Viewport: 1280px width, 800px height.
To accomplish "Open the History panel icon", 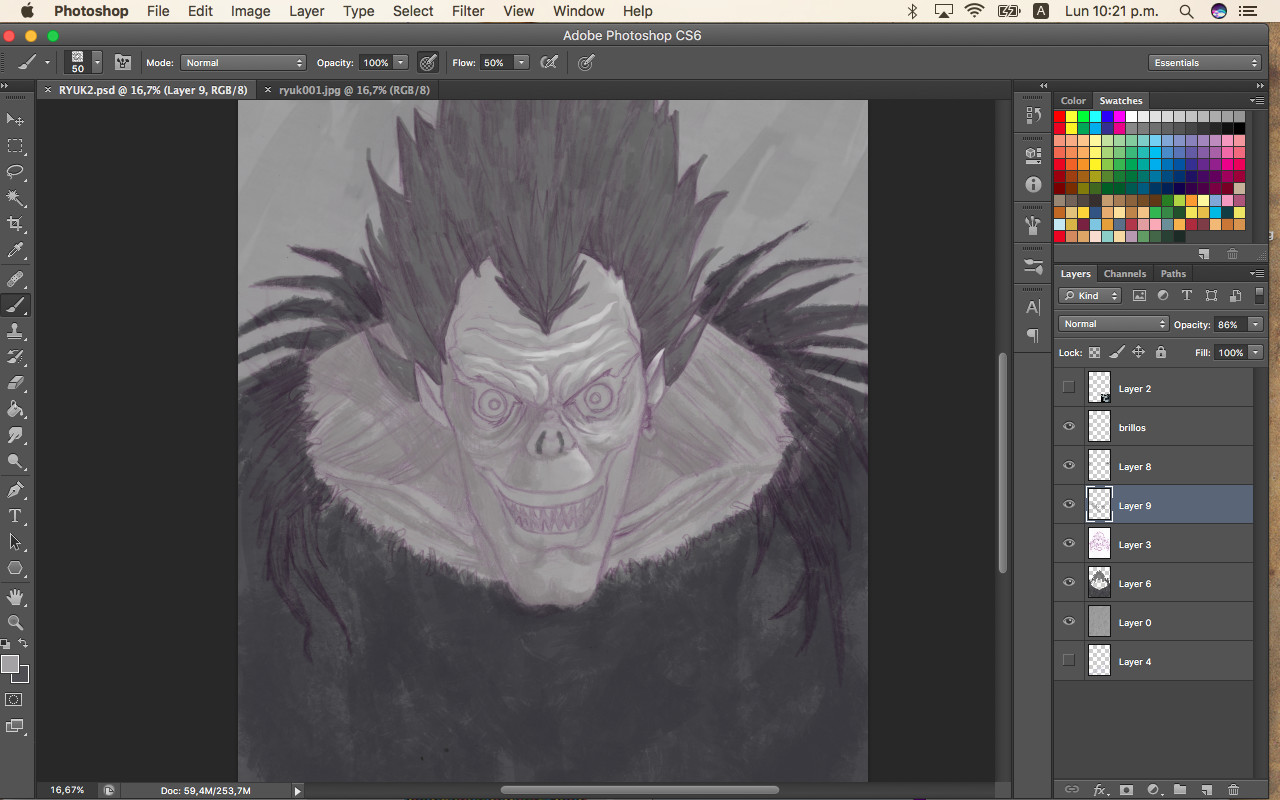I will [x=1033, y=115].
